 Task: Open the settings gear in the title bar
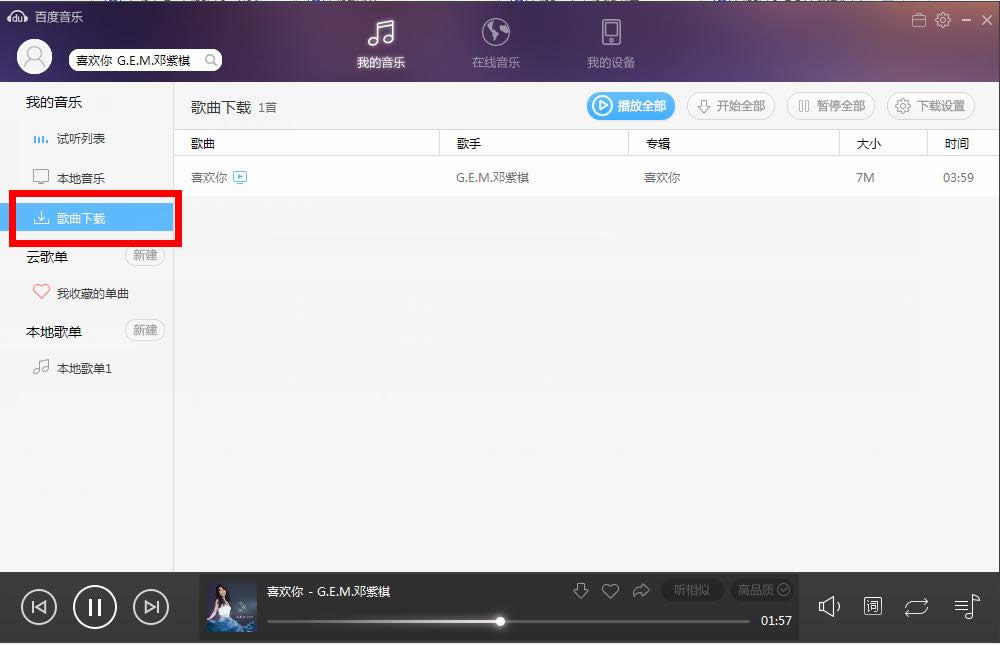click(941, 19)
